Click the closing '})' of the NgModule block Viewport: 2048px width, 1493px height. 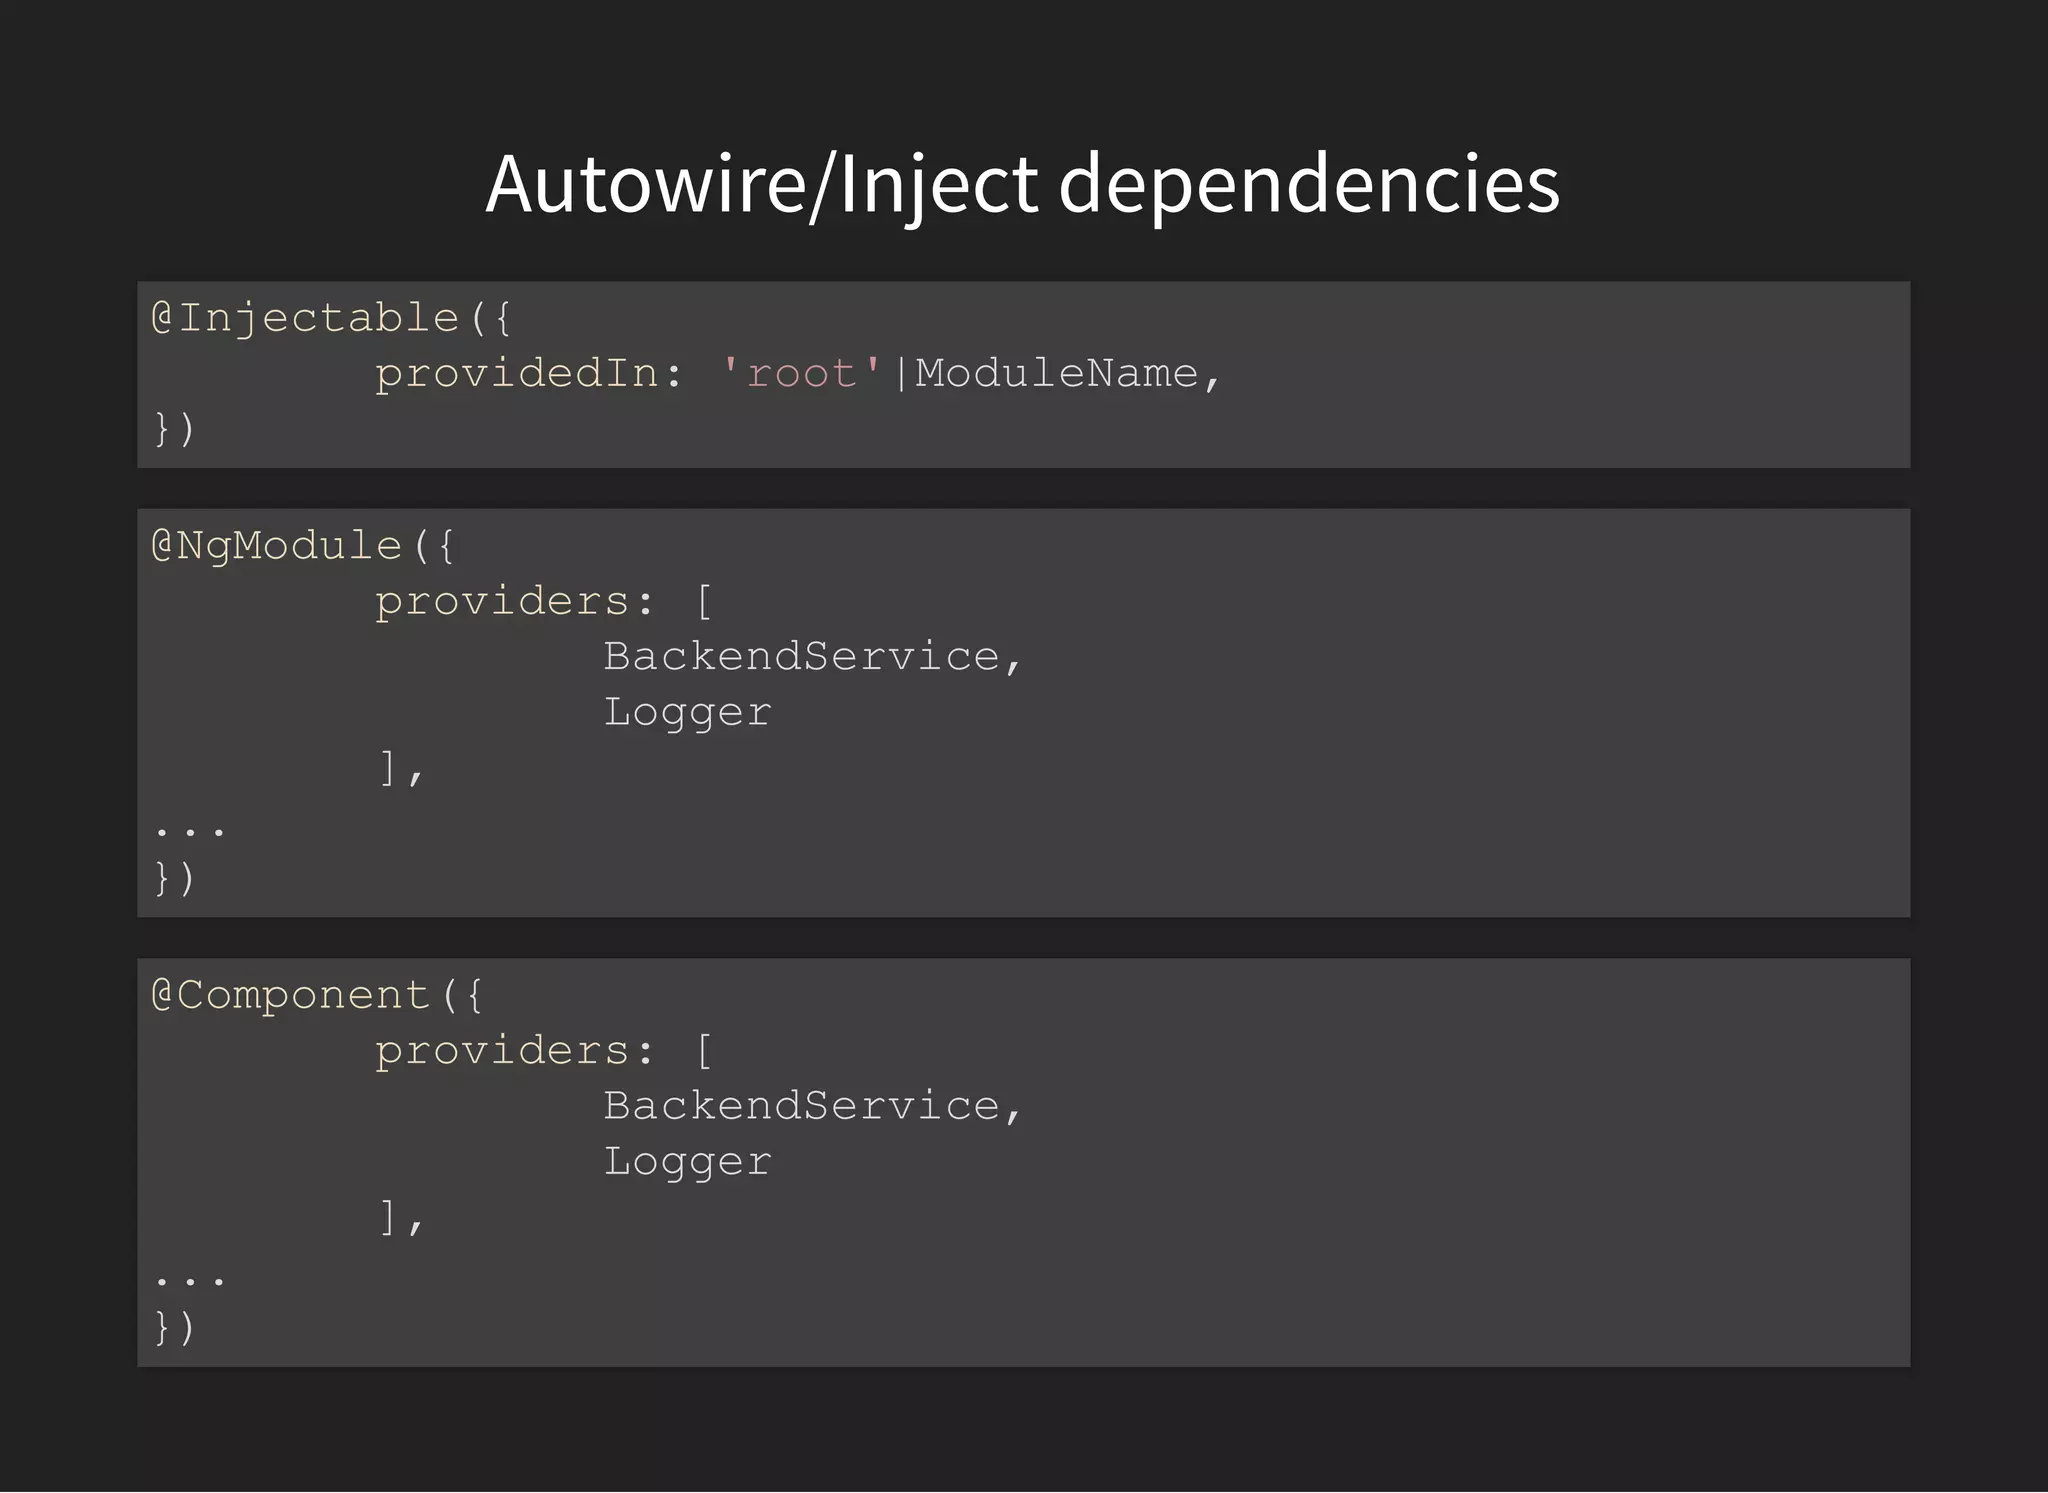point(174,878)
